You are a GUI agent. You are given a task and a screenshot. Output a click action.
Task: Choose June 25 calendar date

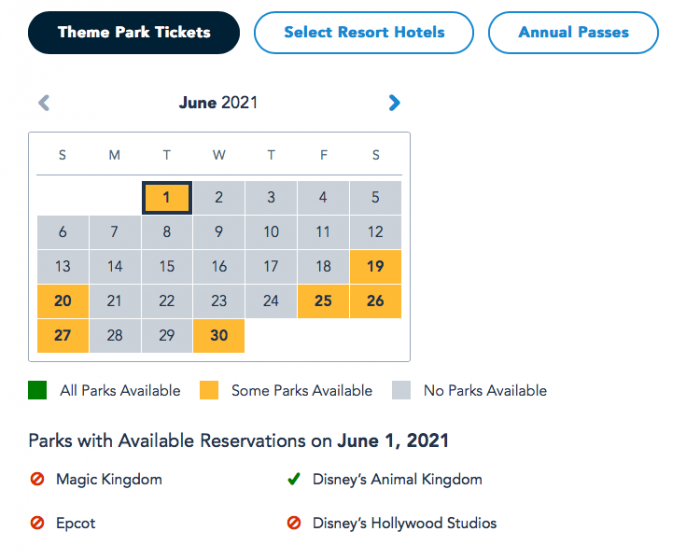click(x=323, y=301)
